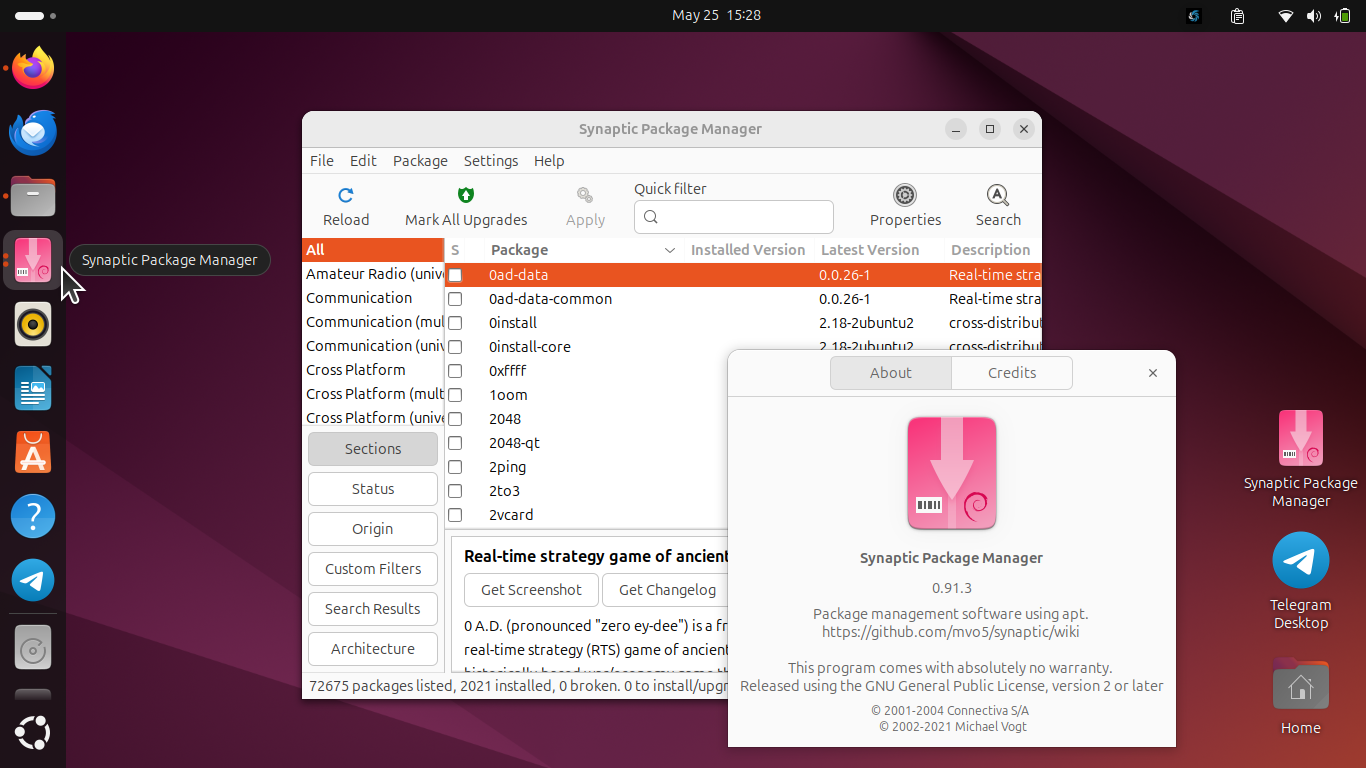Viewport: 1366px width, 768px height.
Task: Select the Communication section
Action: pos(373,298)
